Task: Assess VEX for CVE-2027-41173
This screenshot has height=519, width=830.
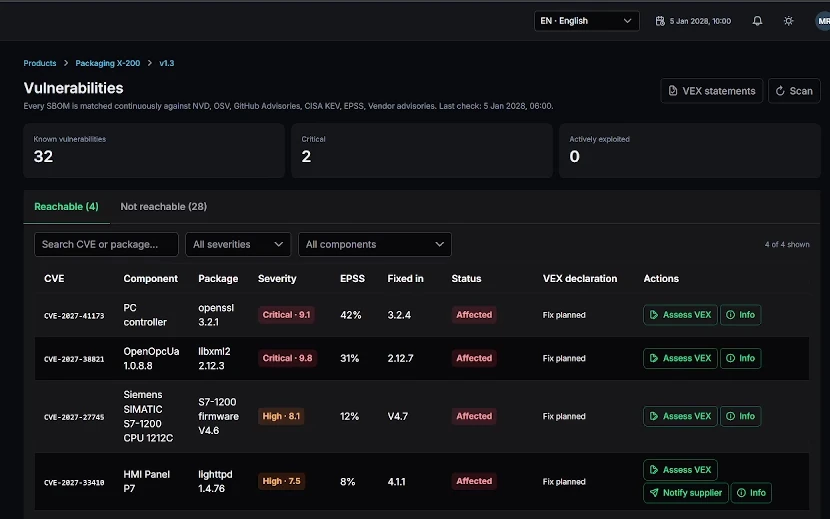Action: click(680, 315)
